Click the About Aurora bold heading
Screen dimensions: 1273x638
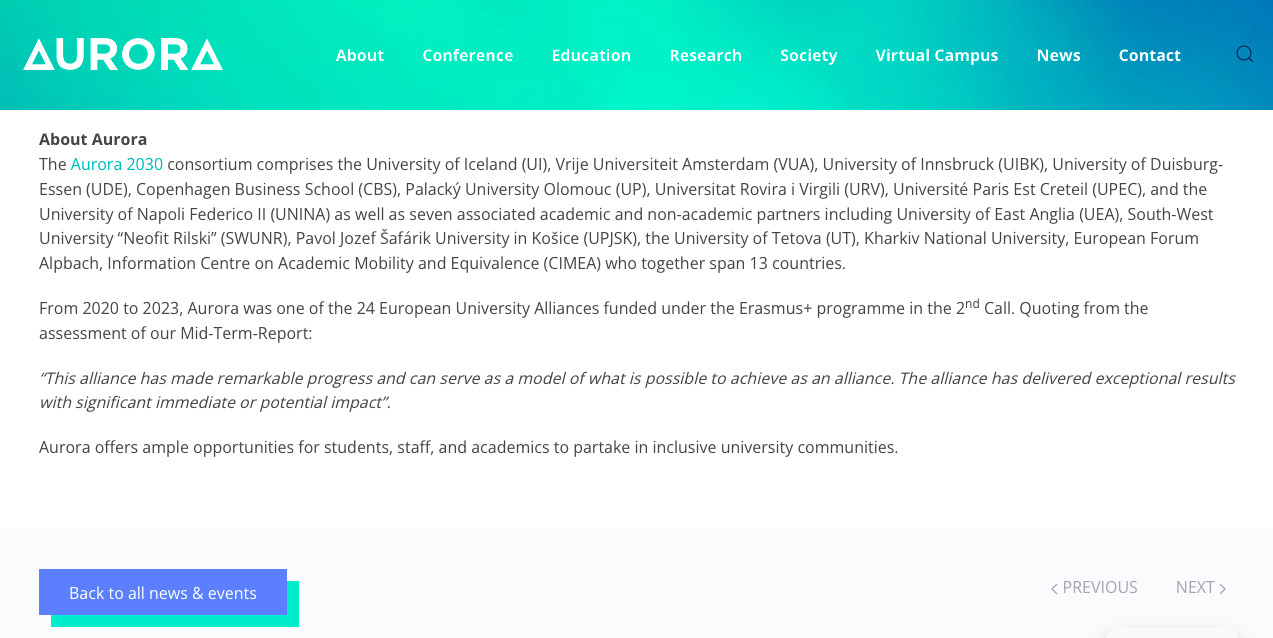pos(93,139)
